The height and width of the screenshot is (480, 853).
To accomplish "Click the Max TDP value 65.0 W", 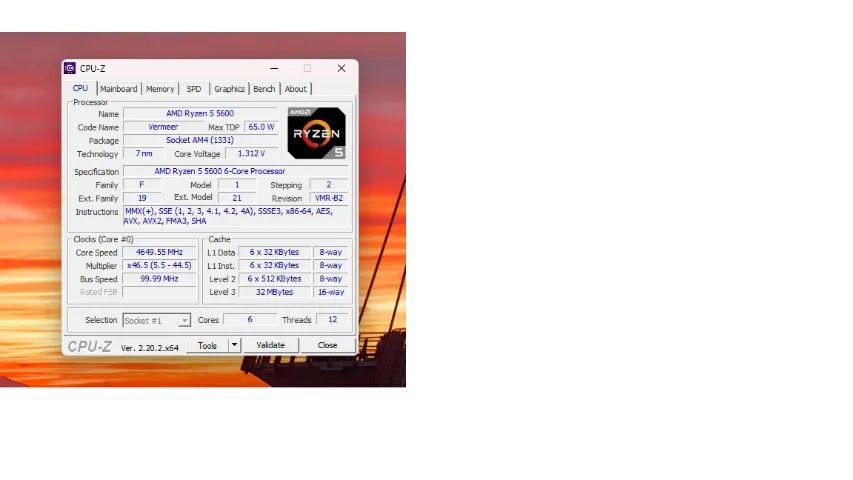I will pyautogui.click(x=261, y=127).
